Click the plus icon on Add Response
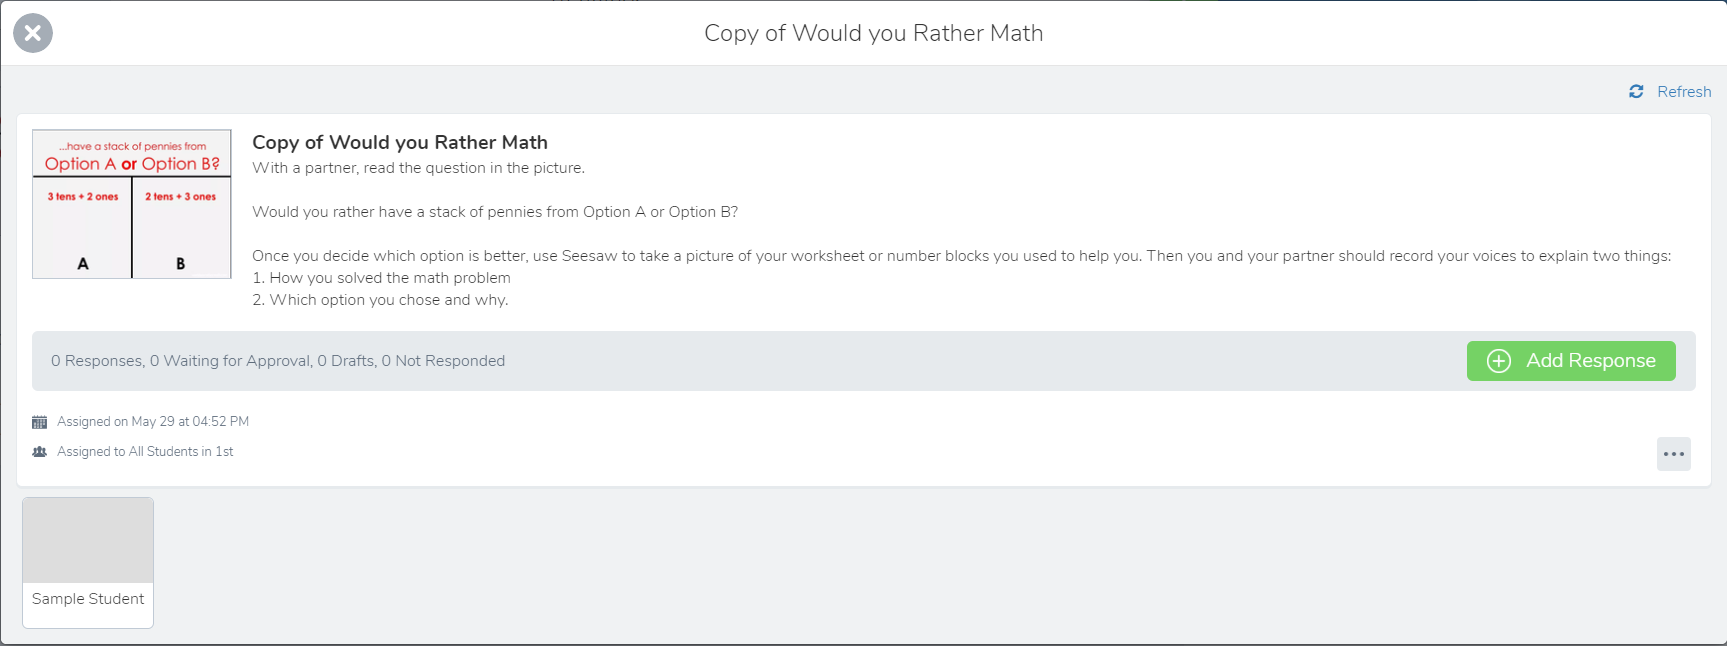This screenshot has height=646, width=1727. pos(1498,361)
